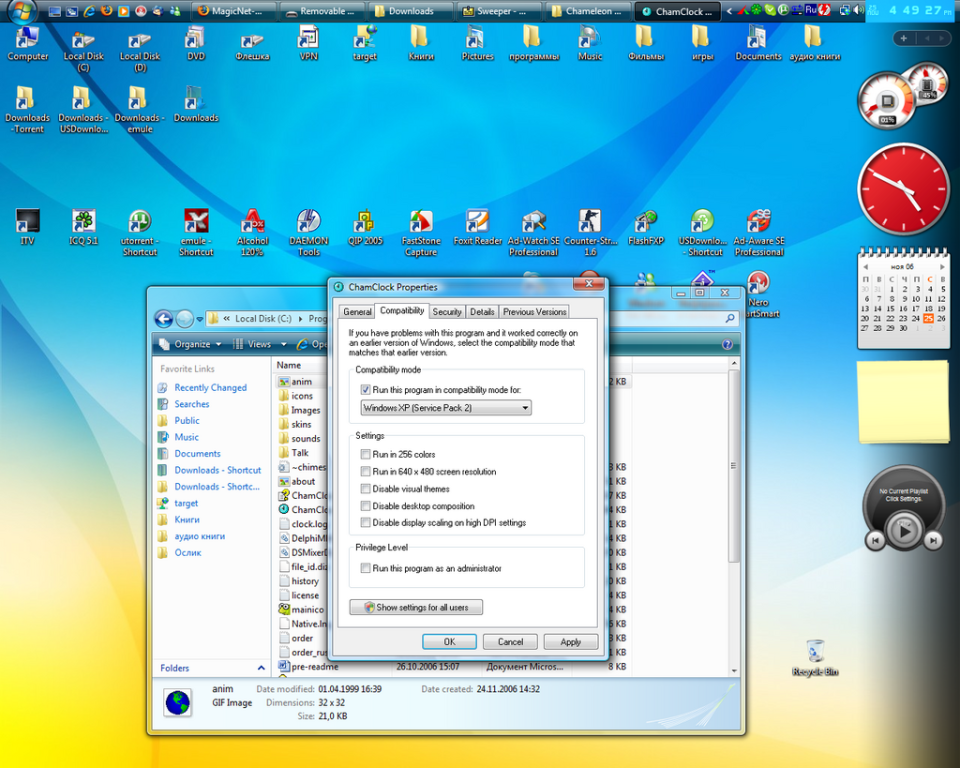Click the Apply button
The image size is (960, 768).
(571, 642)
